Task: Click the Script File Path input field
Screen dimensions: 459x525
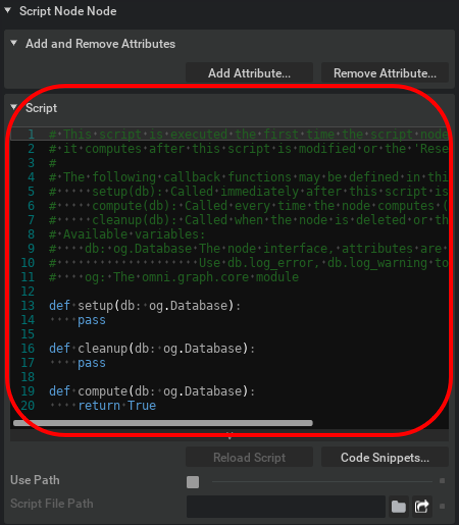Action: tap(286, 507)
